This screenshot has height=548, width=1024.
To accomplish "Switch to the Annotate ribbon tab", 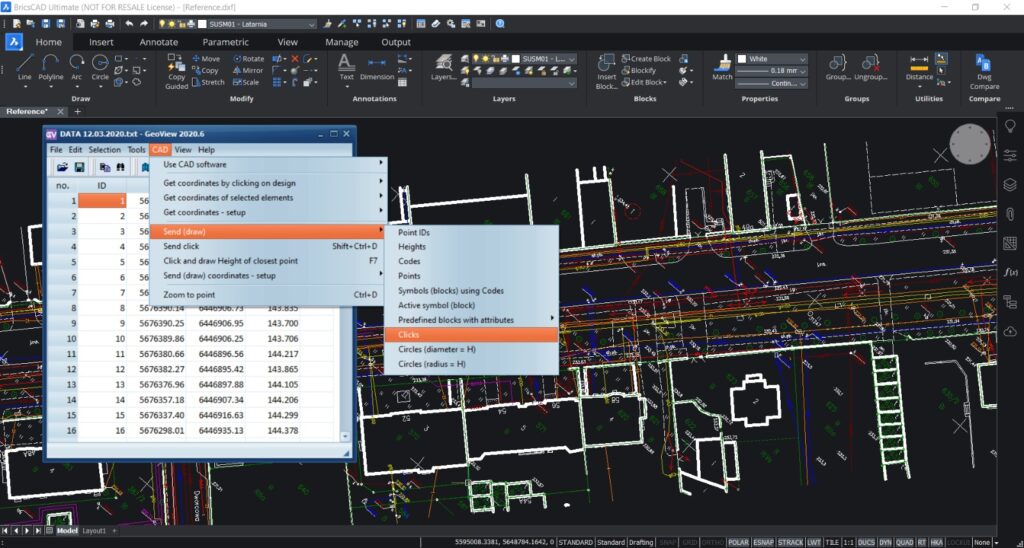I will [159, 42].
